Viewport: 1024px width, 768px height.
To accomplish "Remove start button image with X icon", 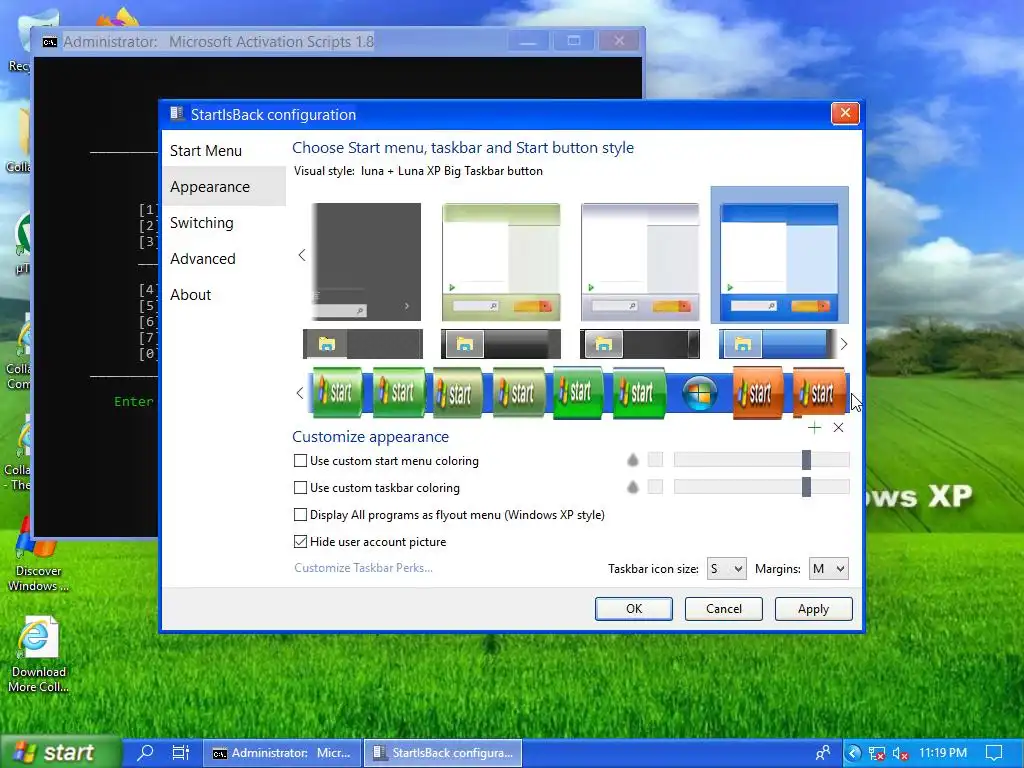I will (839, 428).
